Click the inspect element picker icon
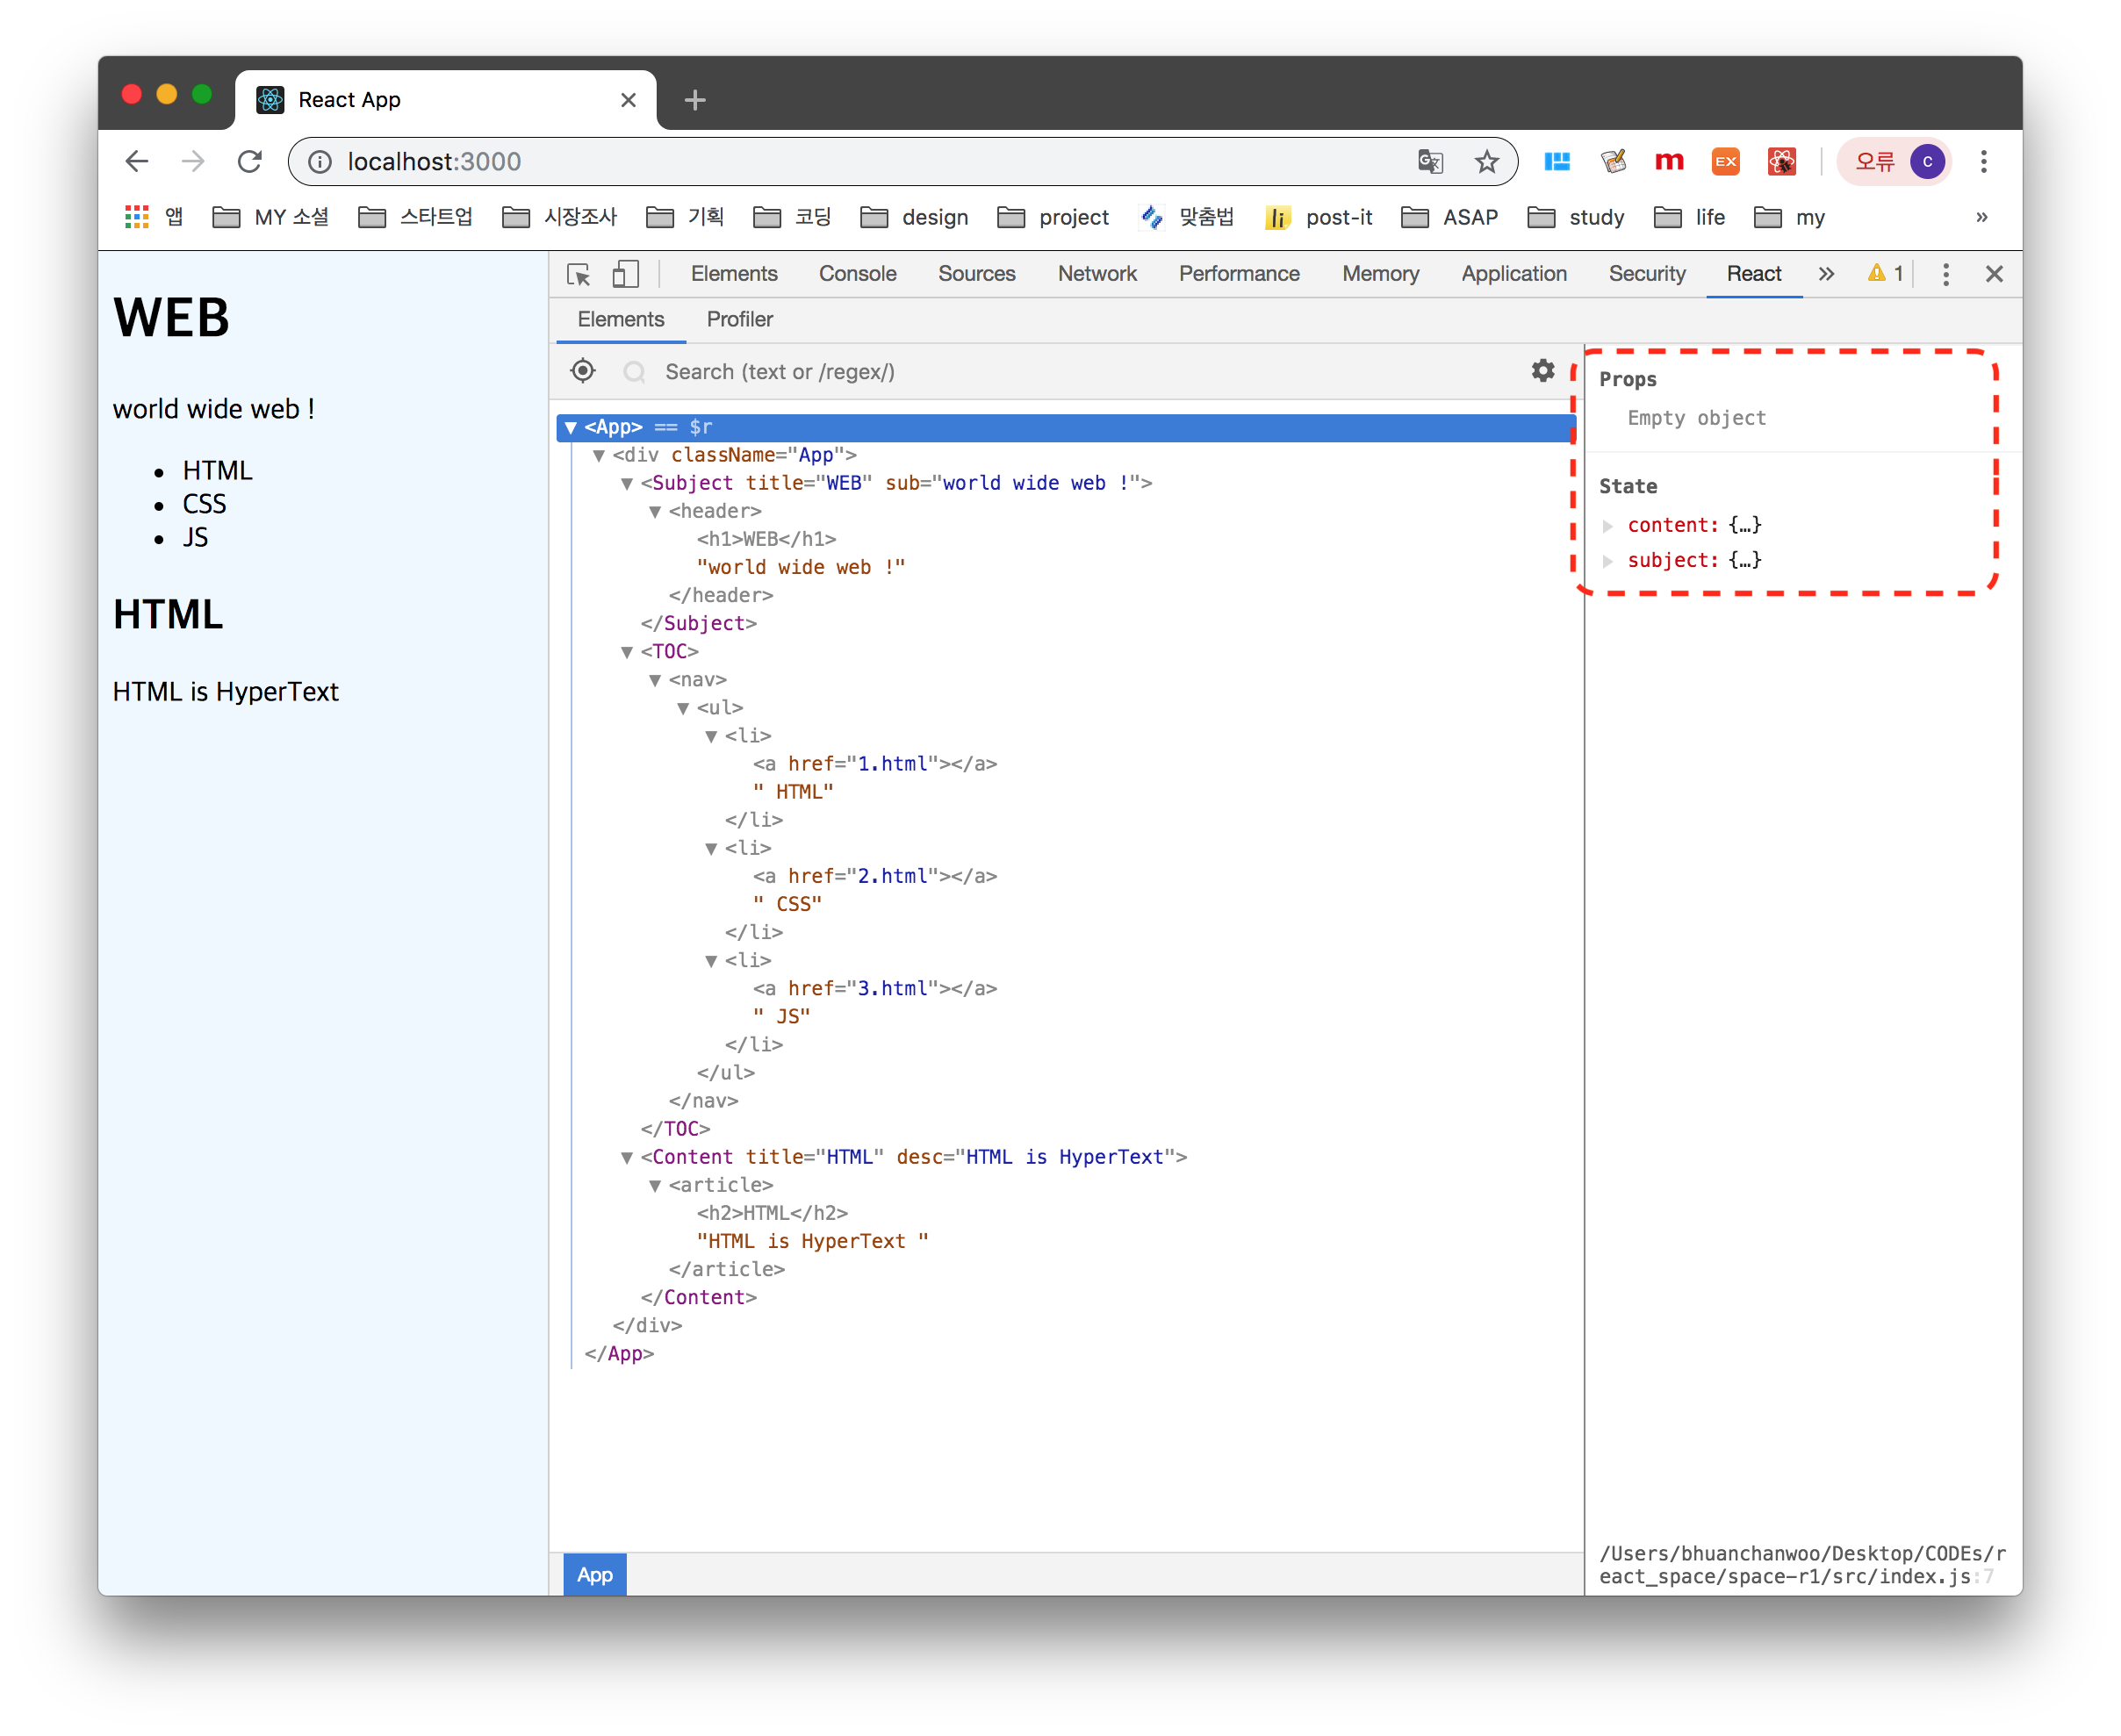Image resolution: width=2121 pixels, height=1736 pixels. [578, 274]
